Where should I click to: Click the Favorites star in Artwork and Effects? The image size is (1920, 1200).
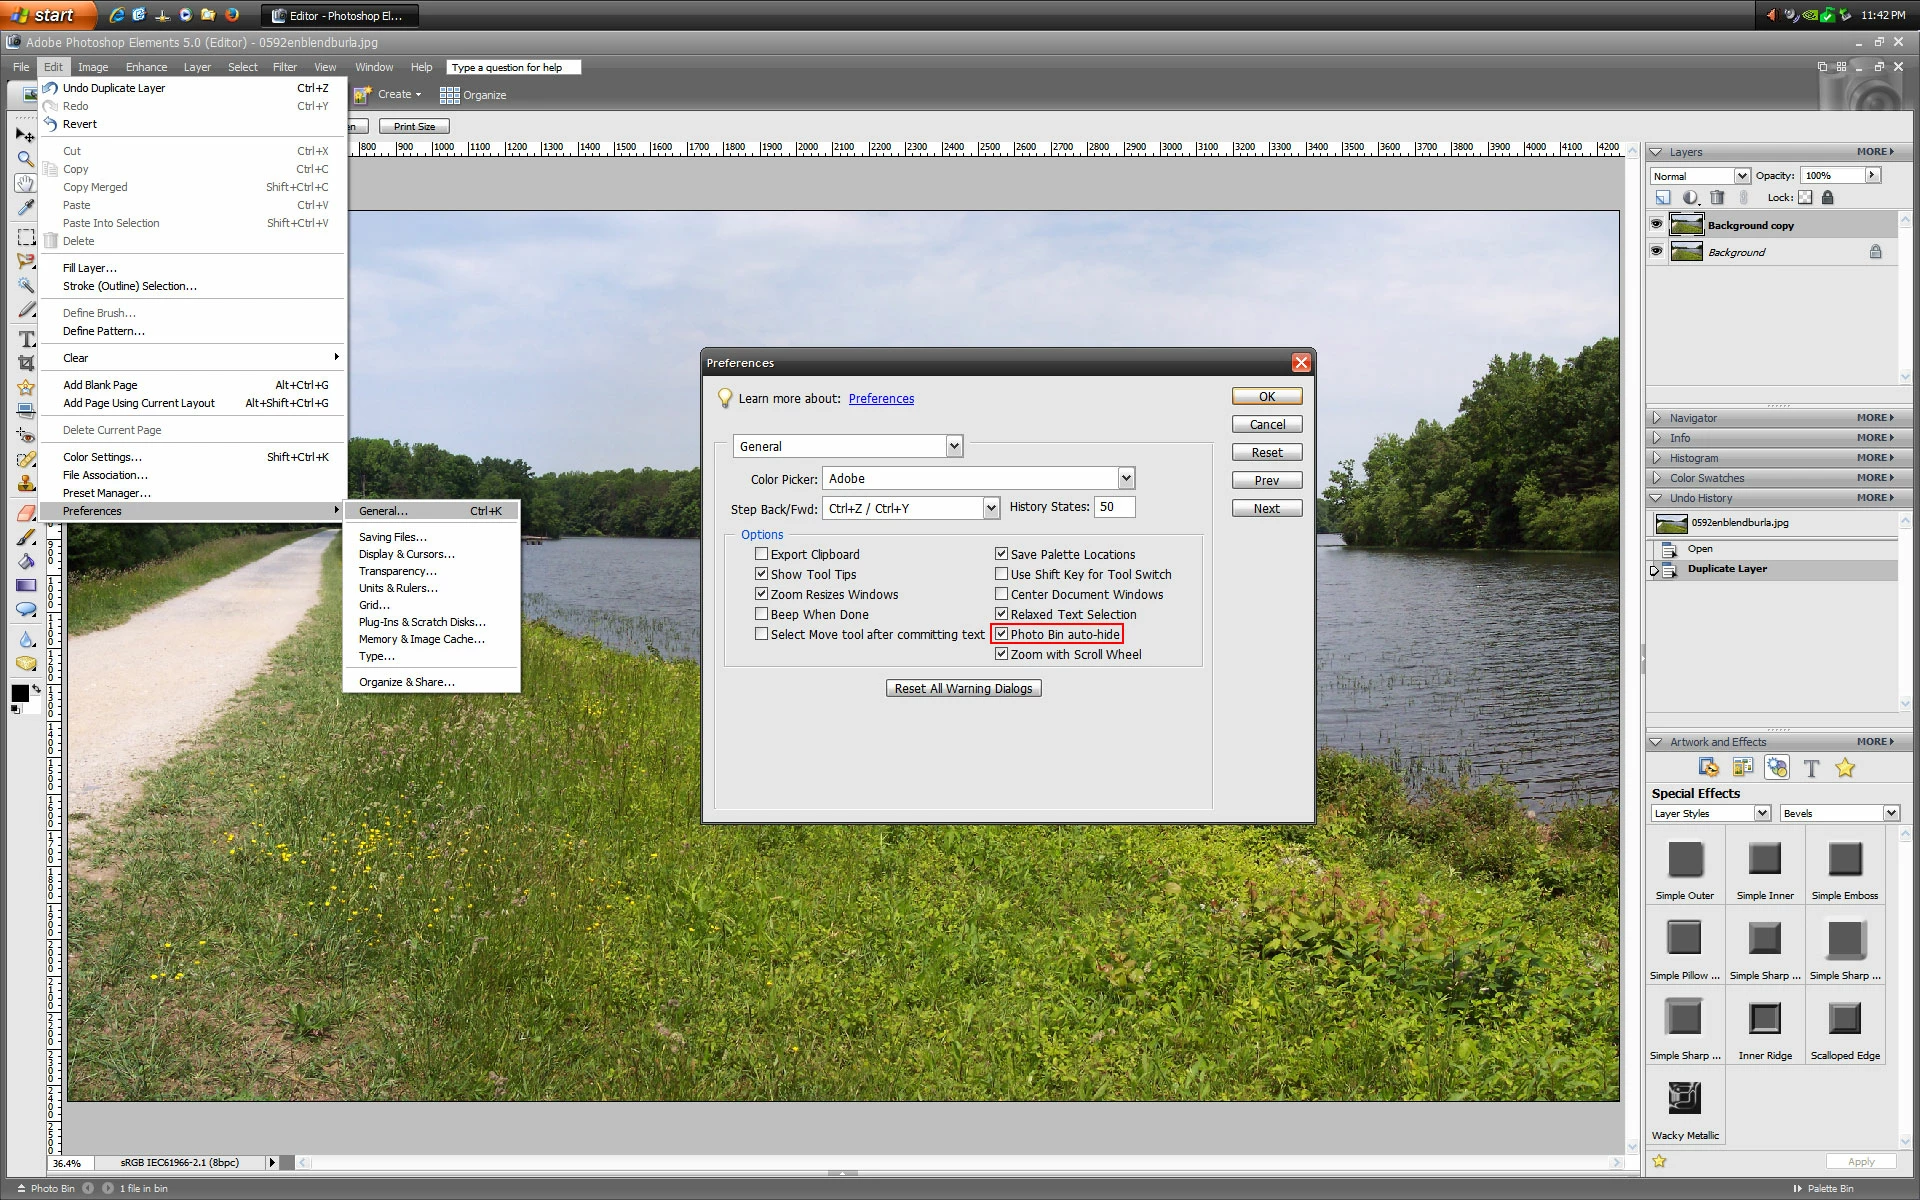(x=1845, y=768)
